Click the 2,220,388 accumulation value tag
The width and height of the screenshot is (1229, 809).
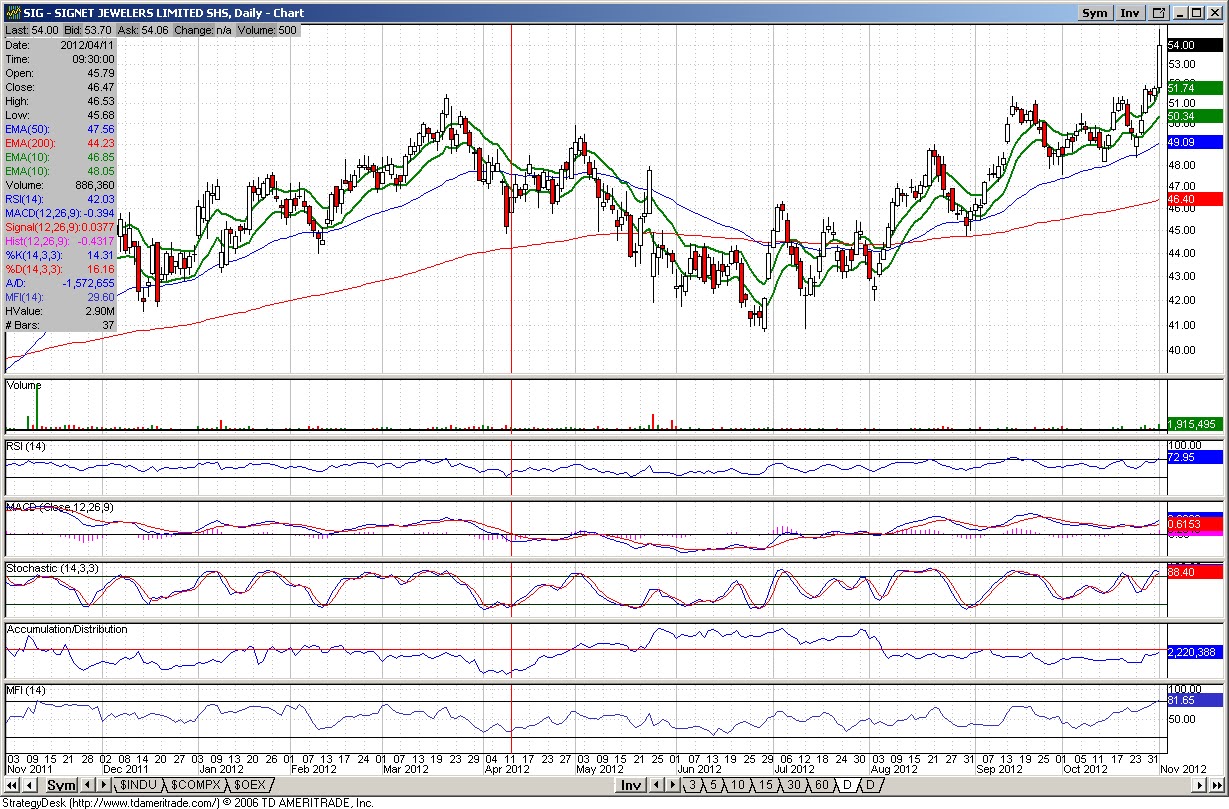[1195, 652]
